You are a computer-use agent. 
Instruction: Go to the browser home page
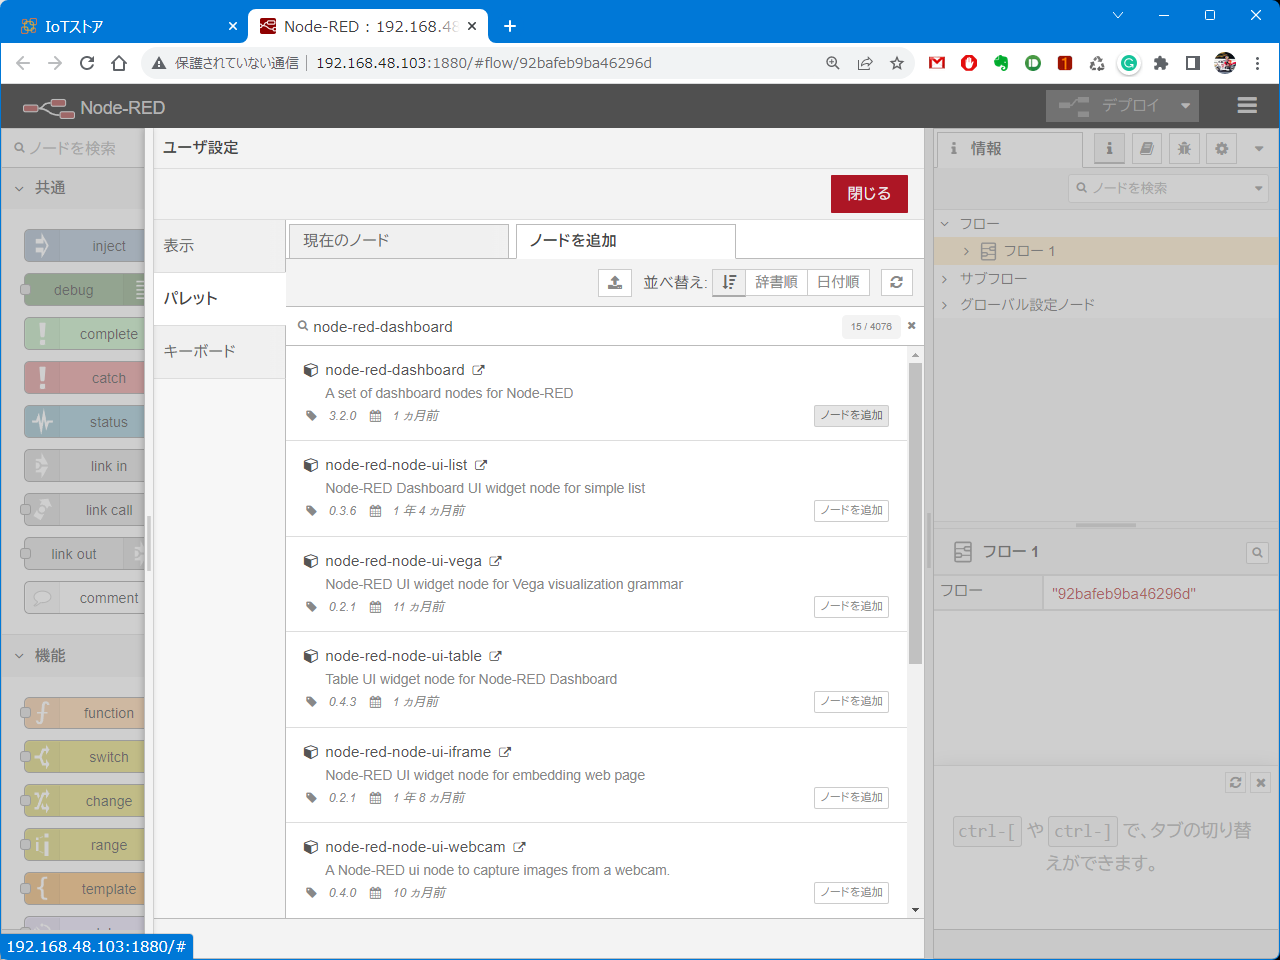119,63
